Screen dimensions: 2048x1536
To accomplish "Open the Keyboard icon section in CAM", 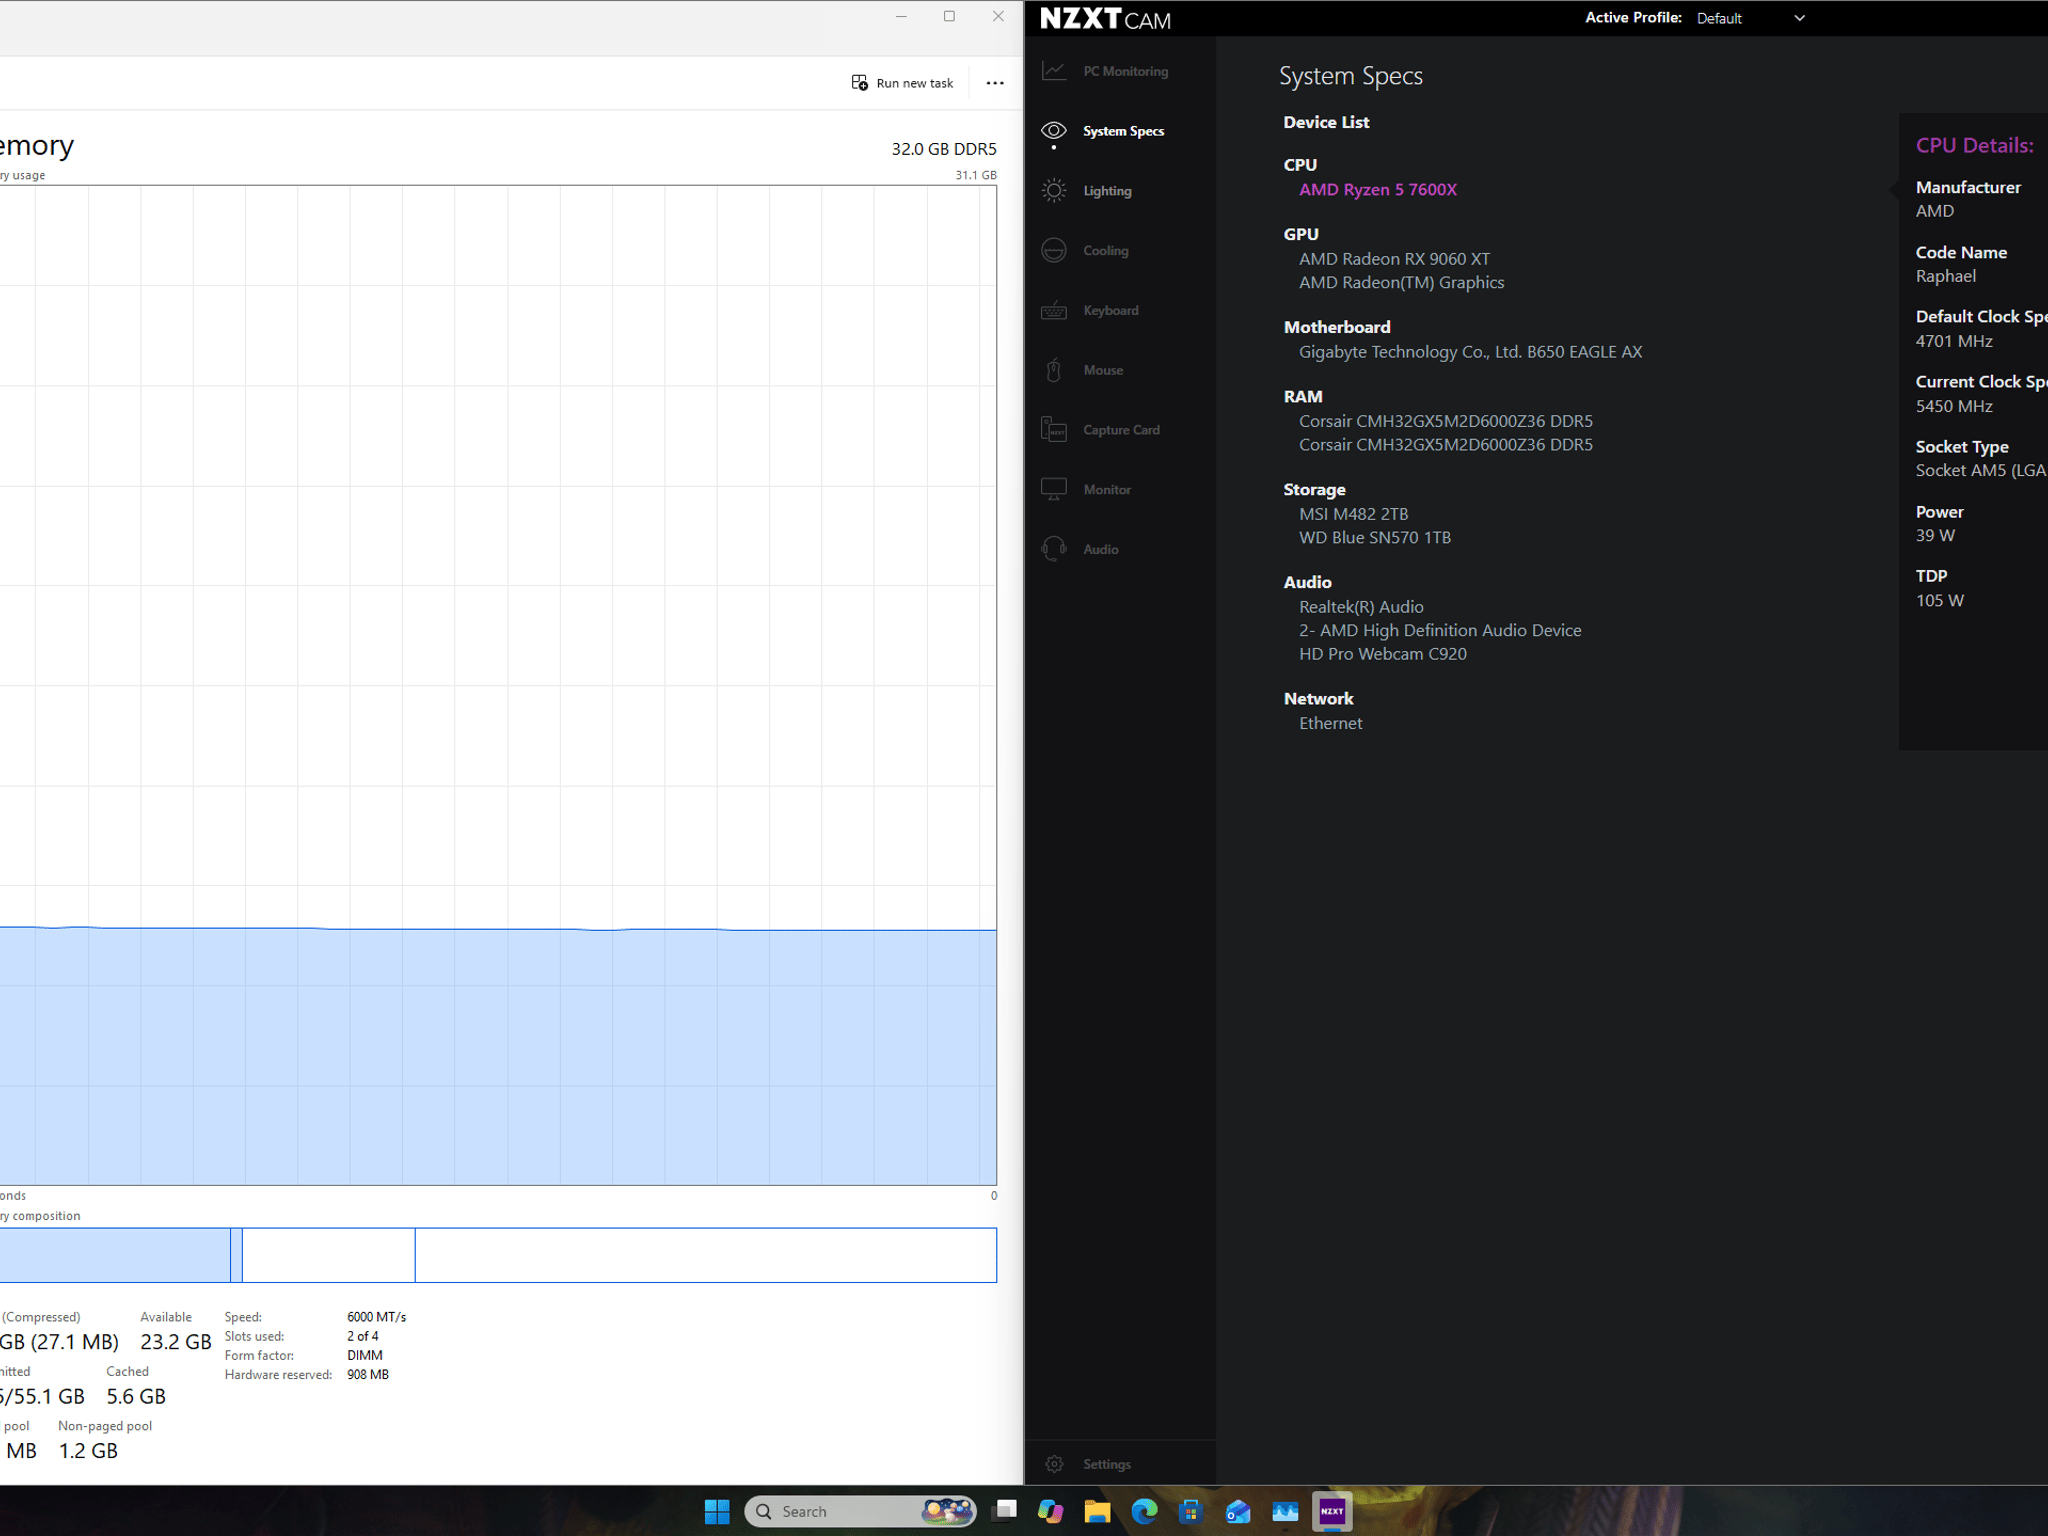I will [x=1053, y=310].
